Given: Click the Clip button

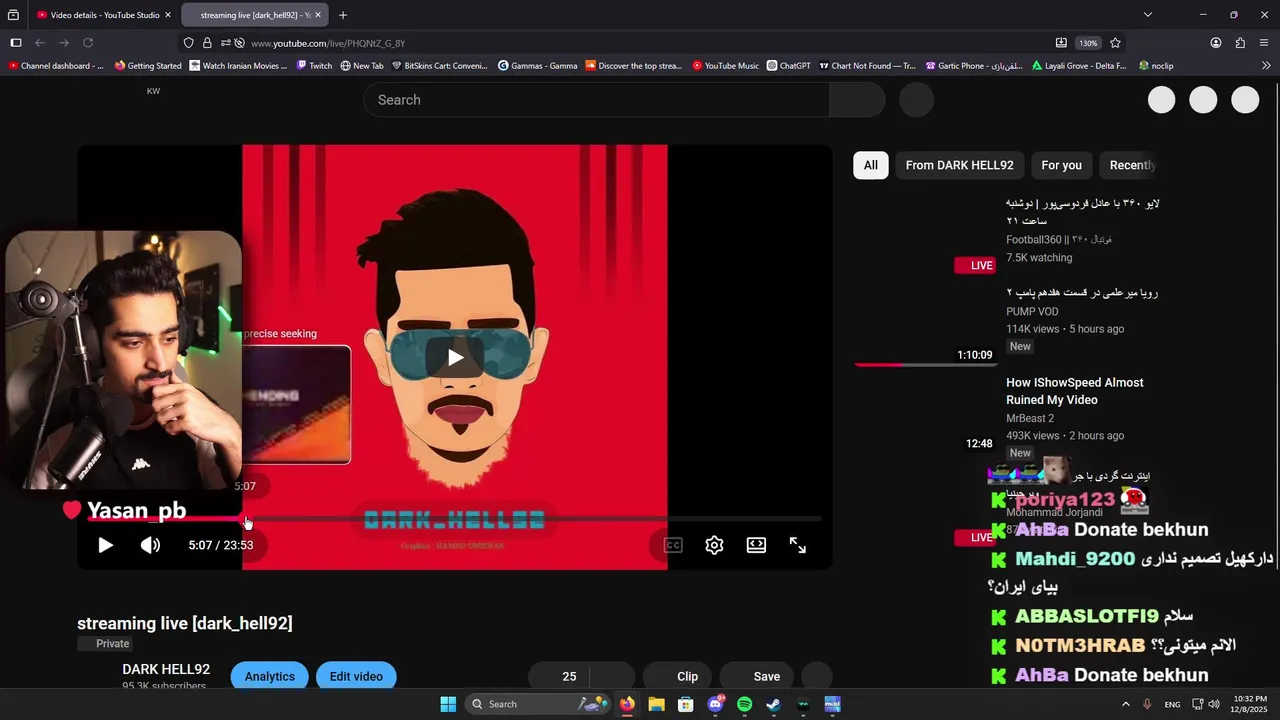Looking at the screenshot, I should click(677, 676).
